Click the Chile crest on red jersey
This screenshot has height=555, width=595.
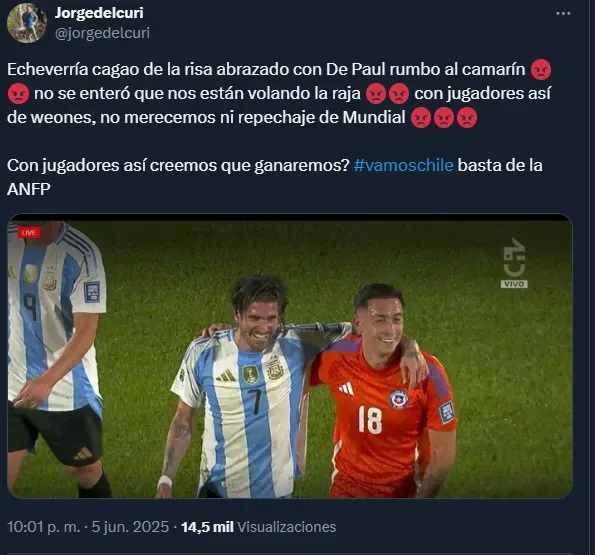pyautogui.click(x=398, y=398)
